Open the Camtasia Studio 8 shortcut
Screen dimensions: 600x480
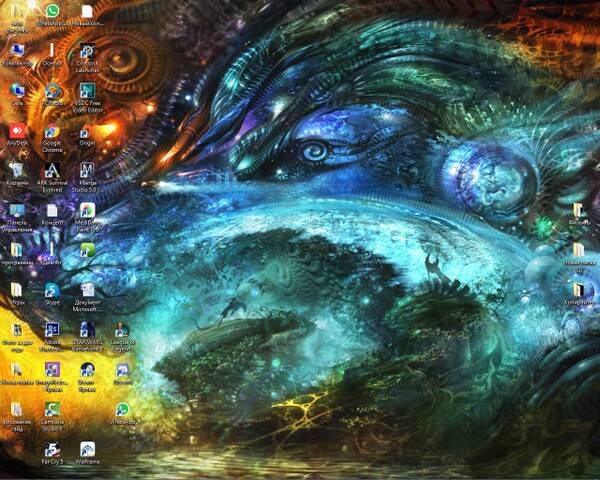52,410
